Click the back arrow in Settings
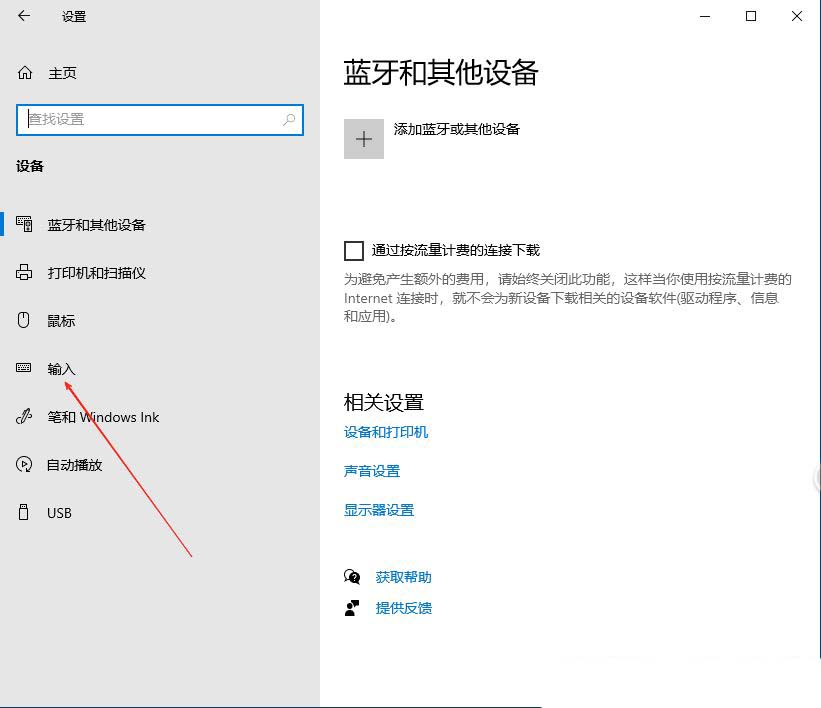Image resolution: width=821 pixels, height=708 pixels. 24,16
